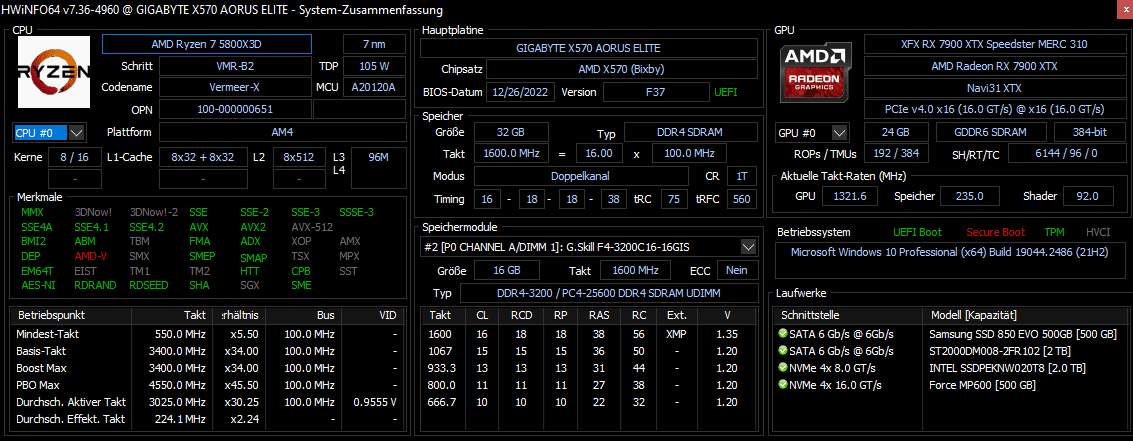Click the AMD Ryzen logo image
Image resolution: width=1133 pixels, height=441 pixels.
[54, 72]
